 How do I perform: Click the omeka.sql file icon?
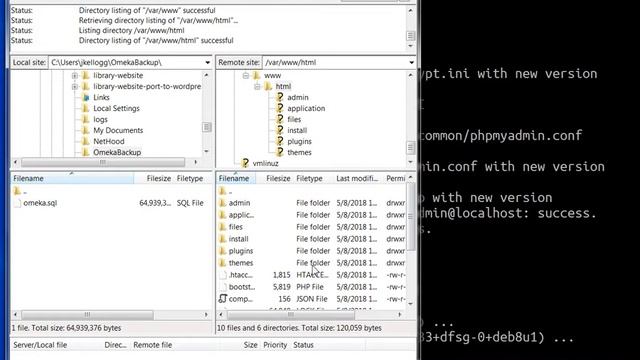17,203
